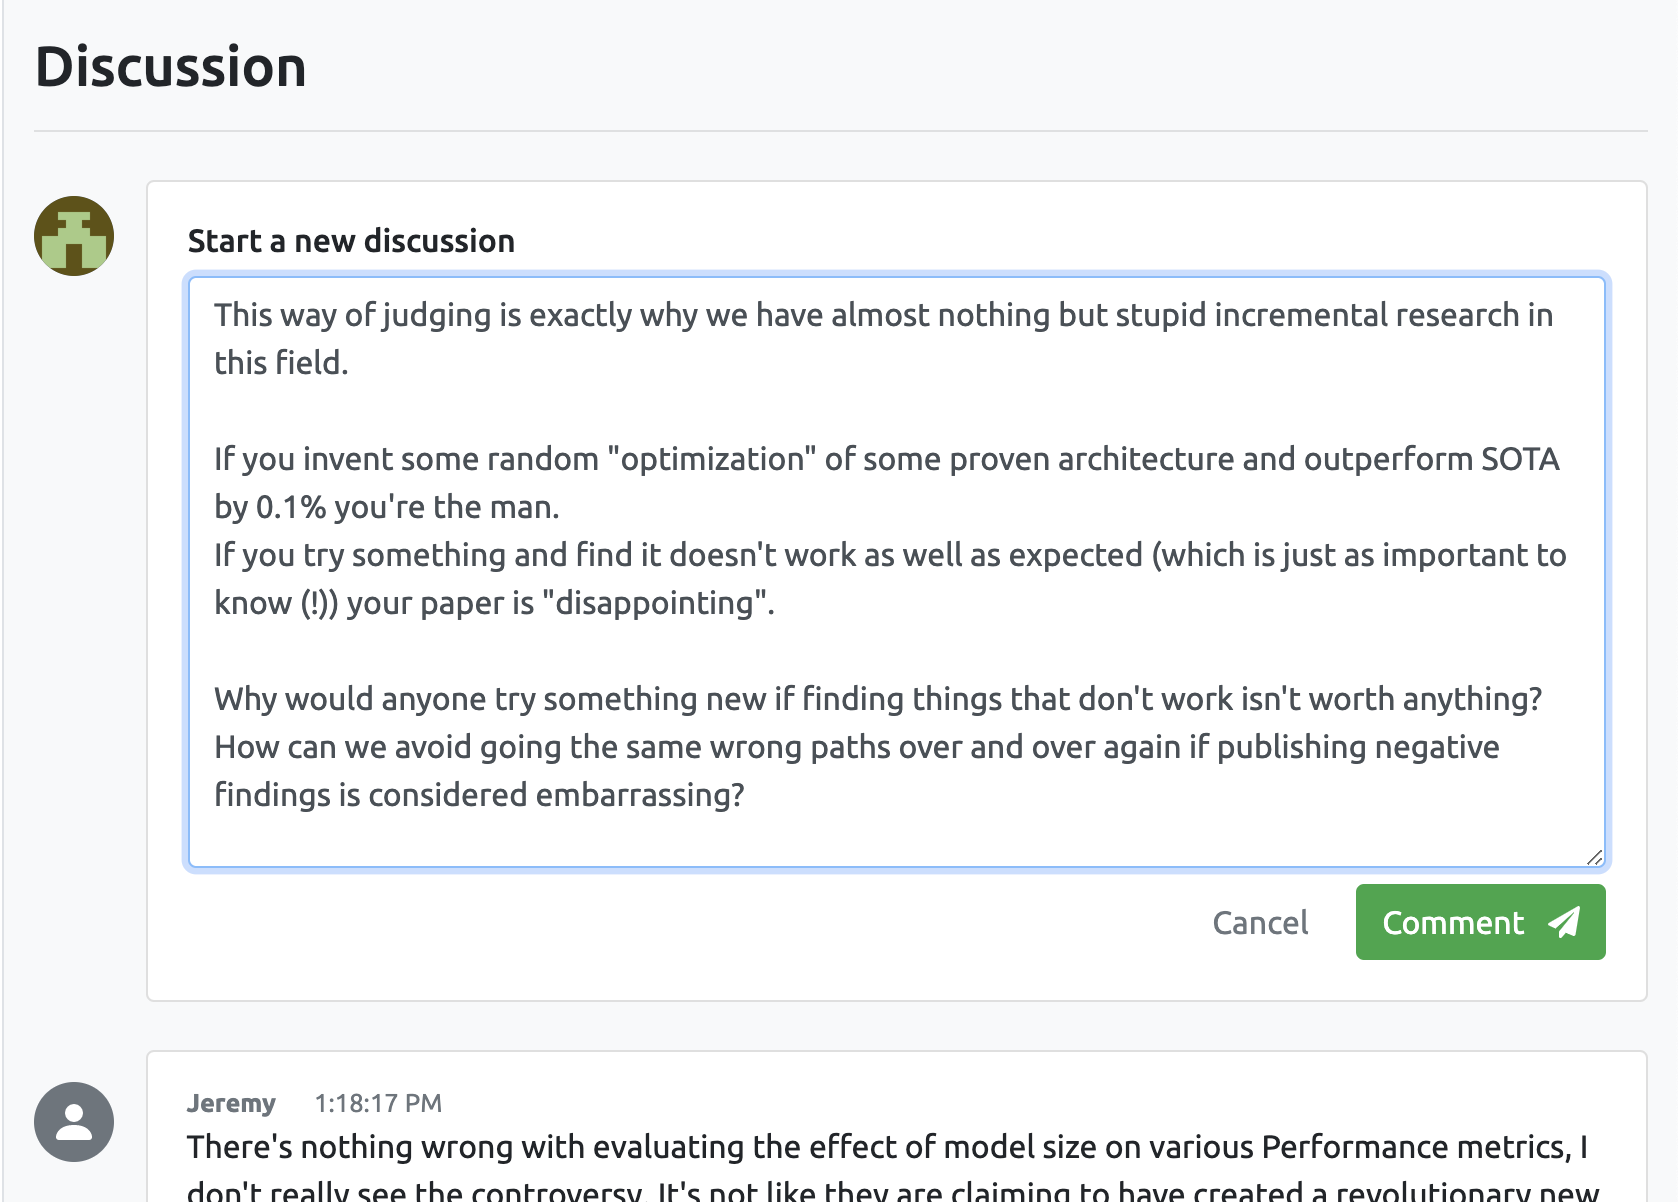Click the "Start a new discussion" heading
1678x1202 pixels.
[x=351, y=241]
